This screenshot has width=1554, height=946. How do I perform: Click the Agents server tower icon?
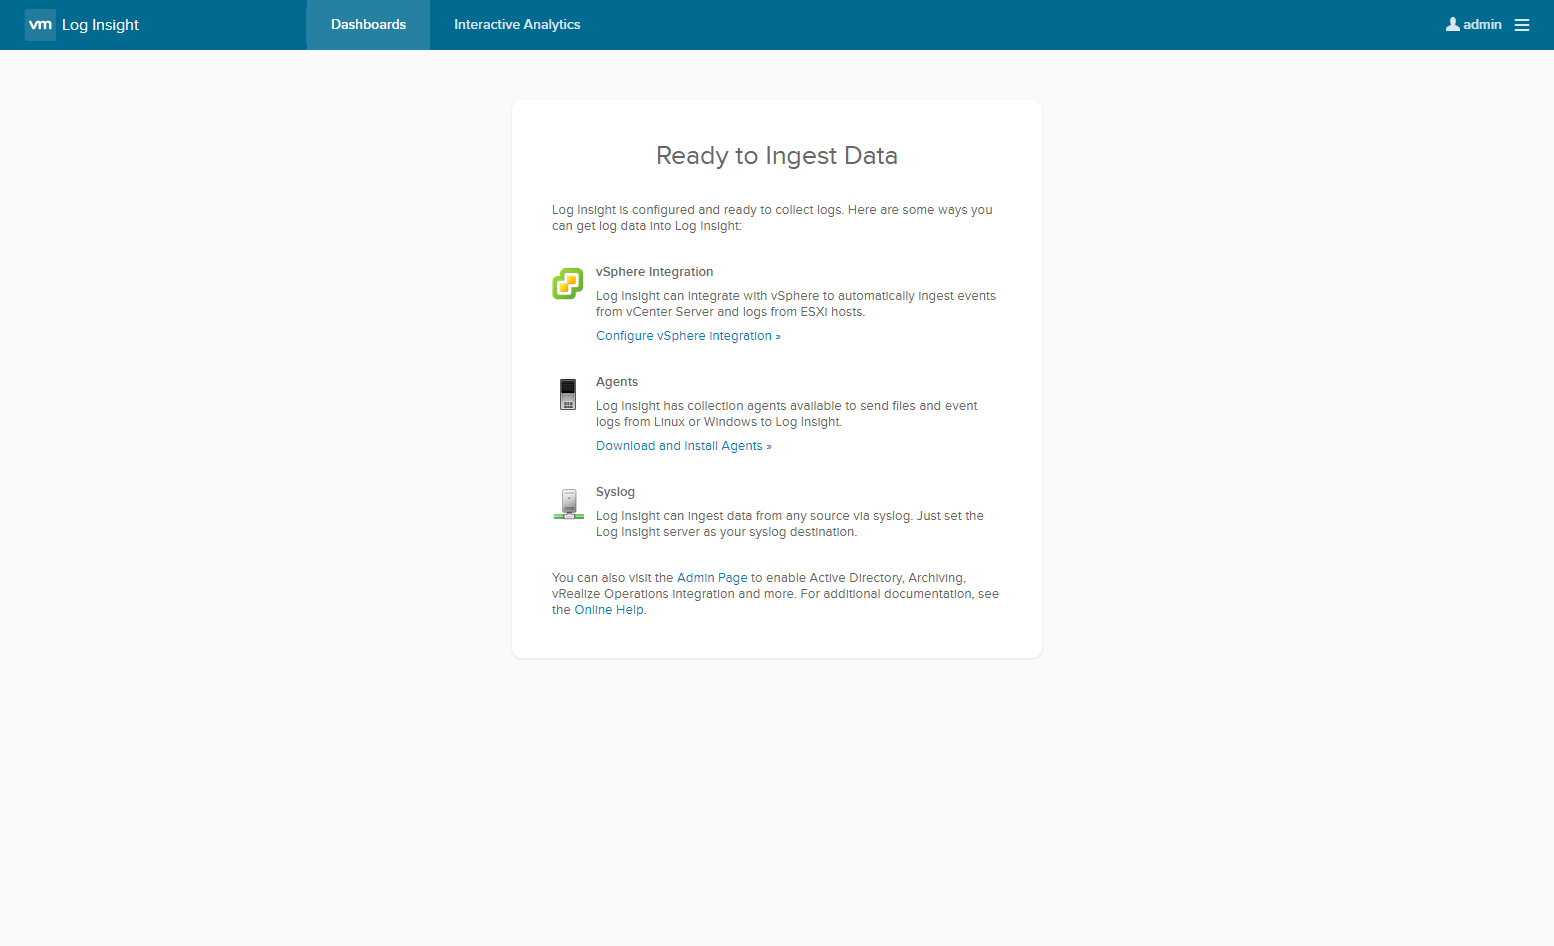pos(568,394)
